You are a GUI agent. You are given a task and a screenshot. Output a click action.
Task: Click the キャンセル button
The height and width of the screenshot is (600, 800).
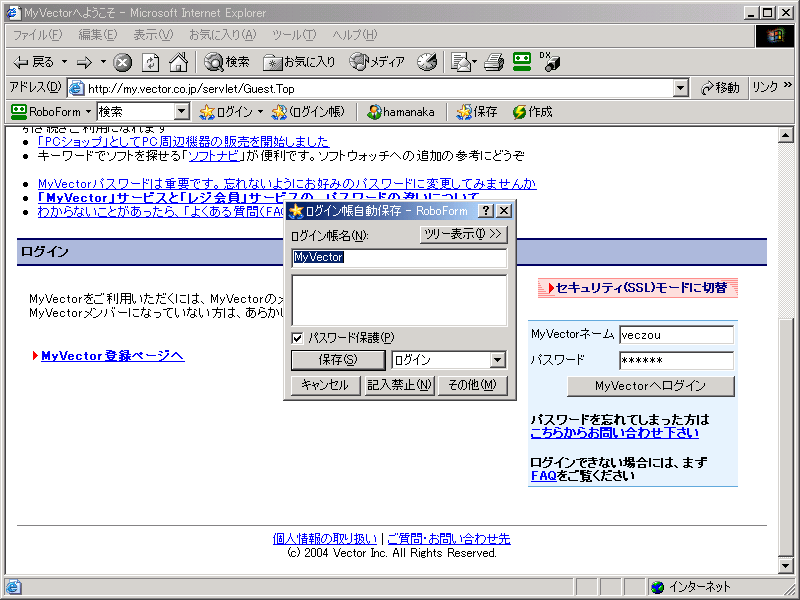click(x=325, y=385)
